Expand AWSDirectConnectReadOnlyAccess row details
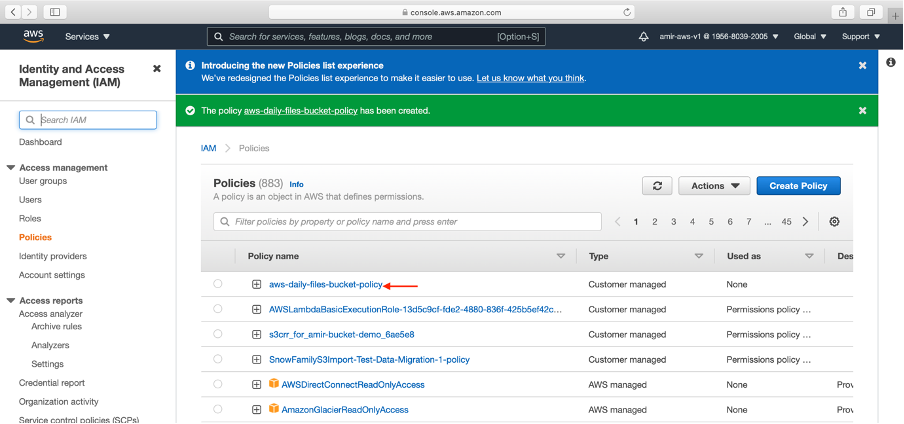Image resolution: width=904 pixels, height=424 pixels. click(x=257, y=385)
